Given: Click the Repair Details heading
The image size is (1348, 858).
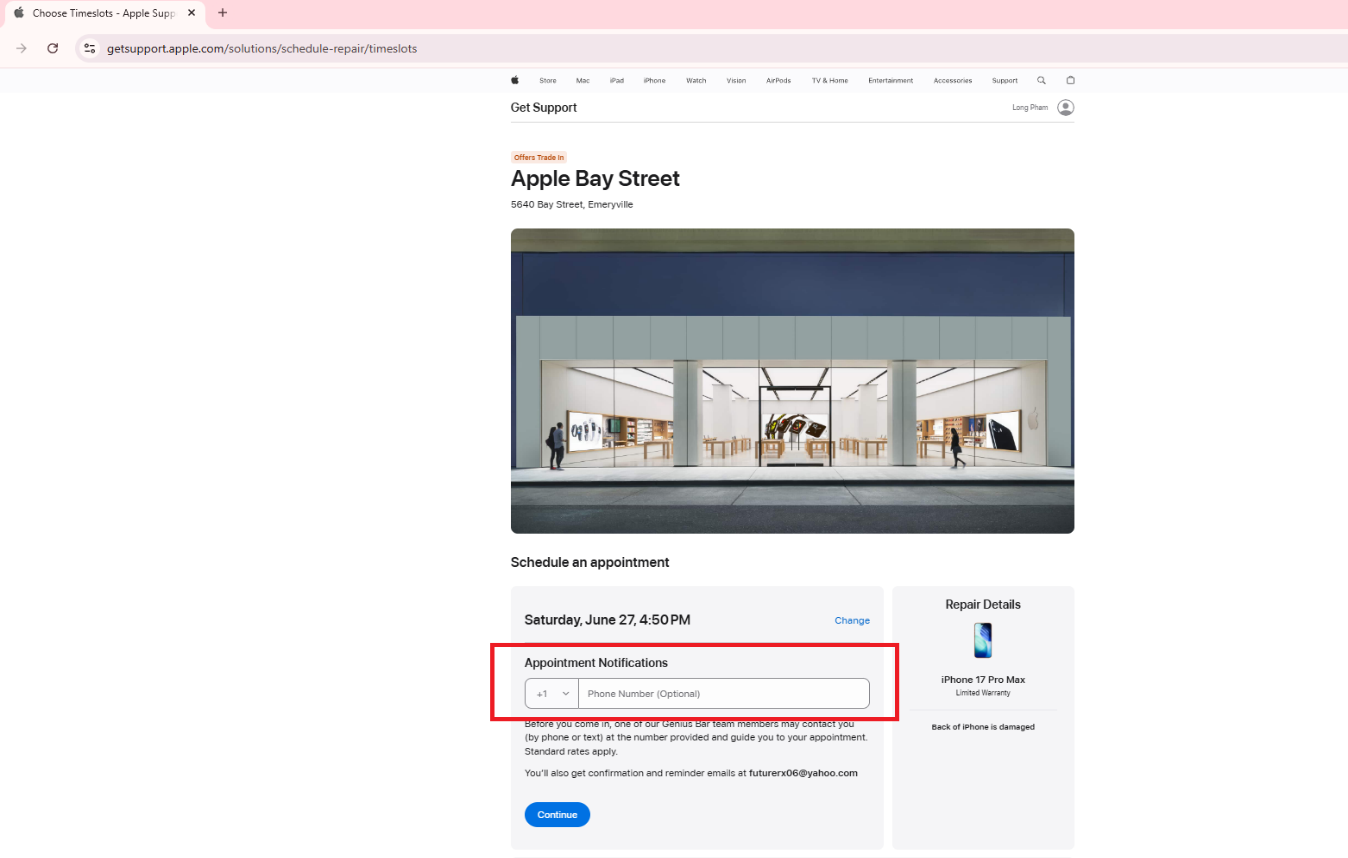Looking at the screenshot, I should pos(983,605).
